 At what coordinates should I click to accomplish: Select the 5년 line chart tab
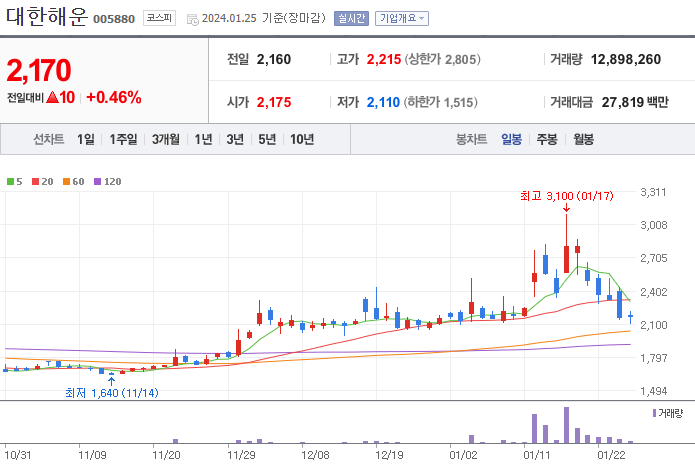pyautogui.click(x=267, y=140)
